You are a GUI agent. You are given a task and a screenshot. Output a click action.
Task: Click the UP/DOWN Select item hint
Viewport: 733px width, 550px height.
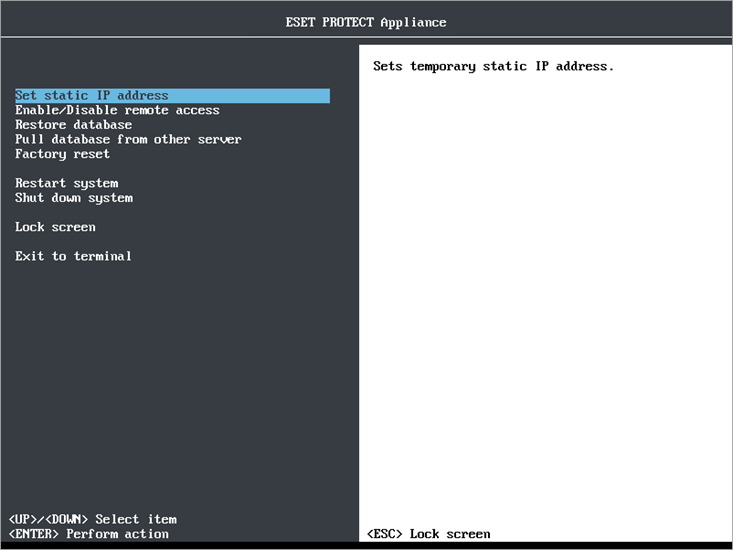93,519
